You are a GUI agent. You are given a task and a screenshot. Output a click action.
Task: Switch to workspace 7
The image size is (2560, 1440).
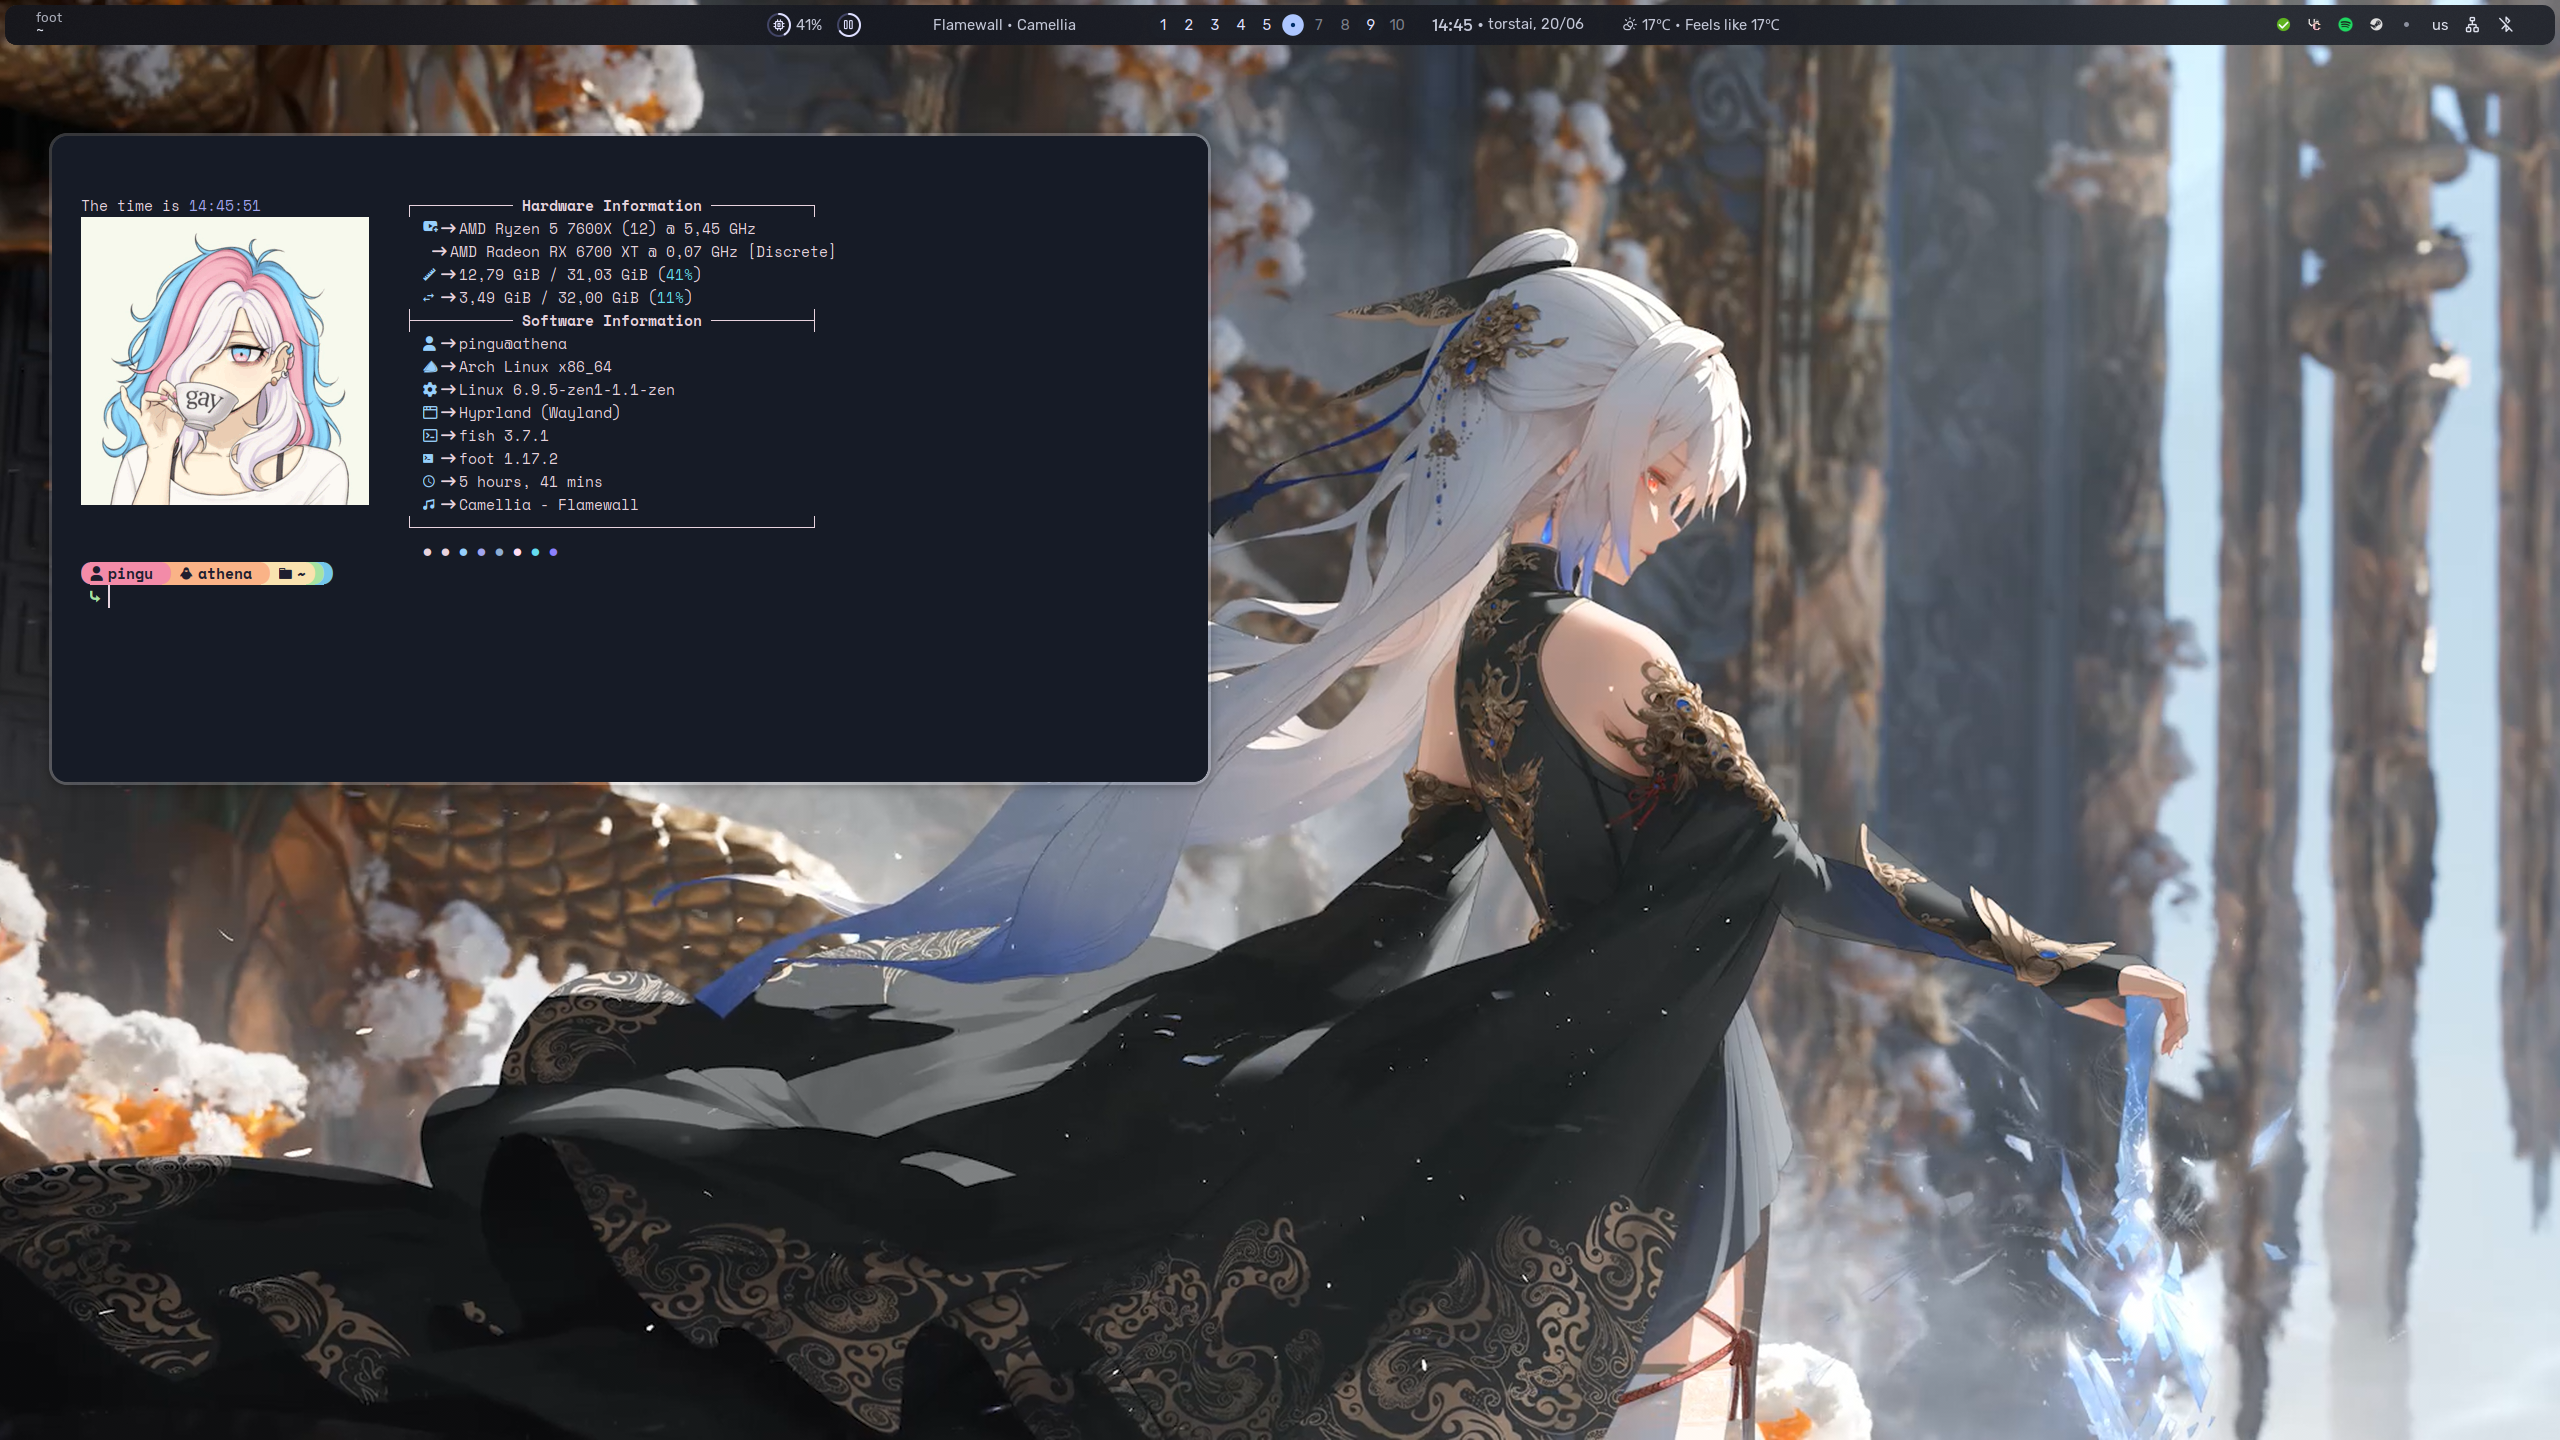(x=1319, y=25)
